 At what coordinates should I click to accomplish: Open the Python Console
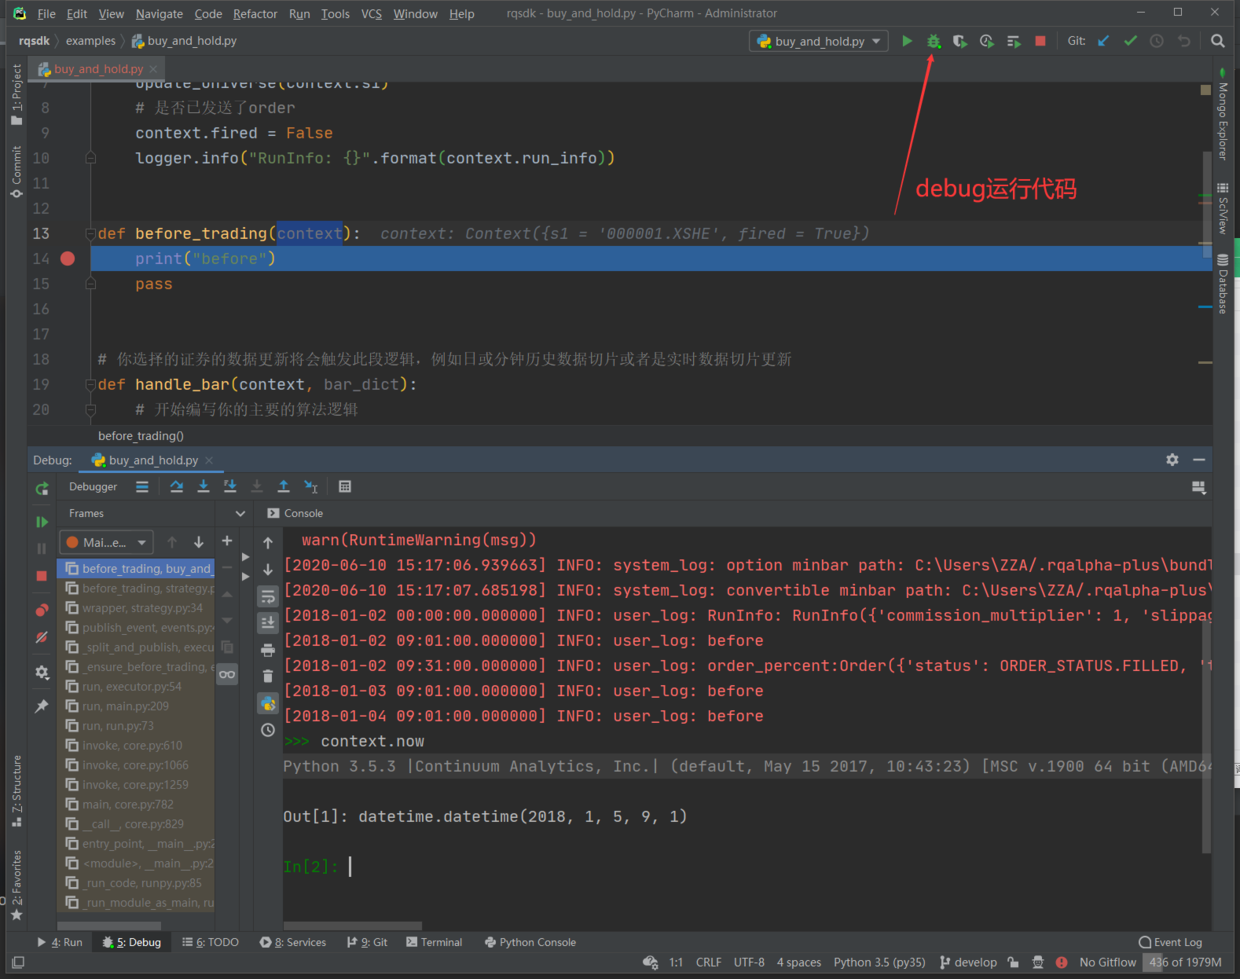[x=530, y=941]
